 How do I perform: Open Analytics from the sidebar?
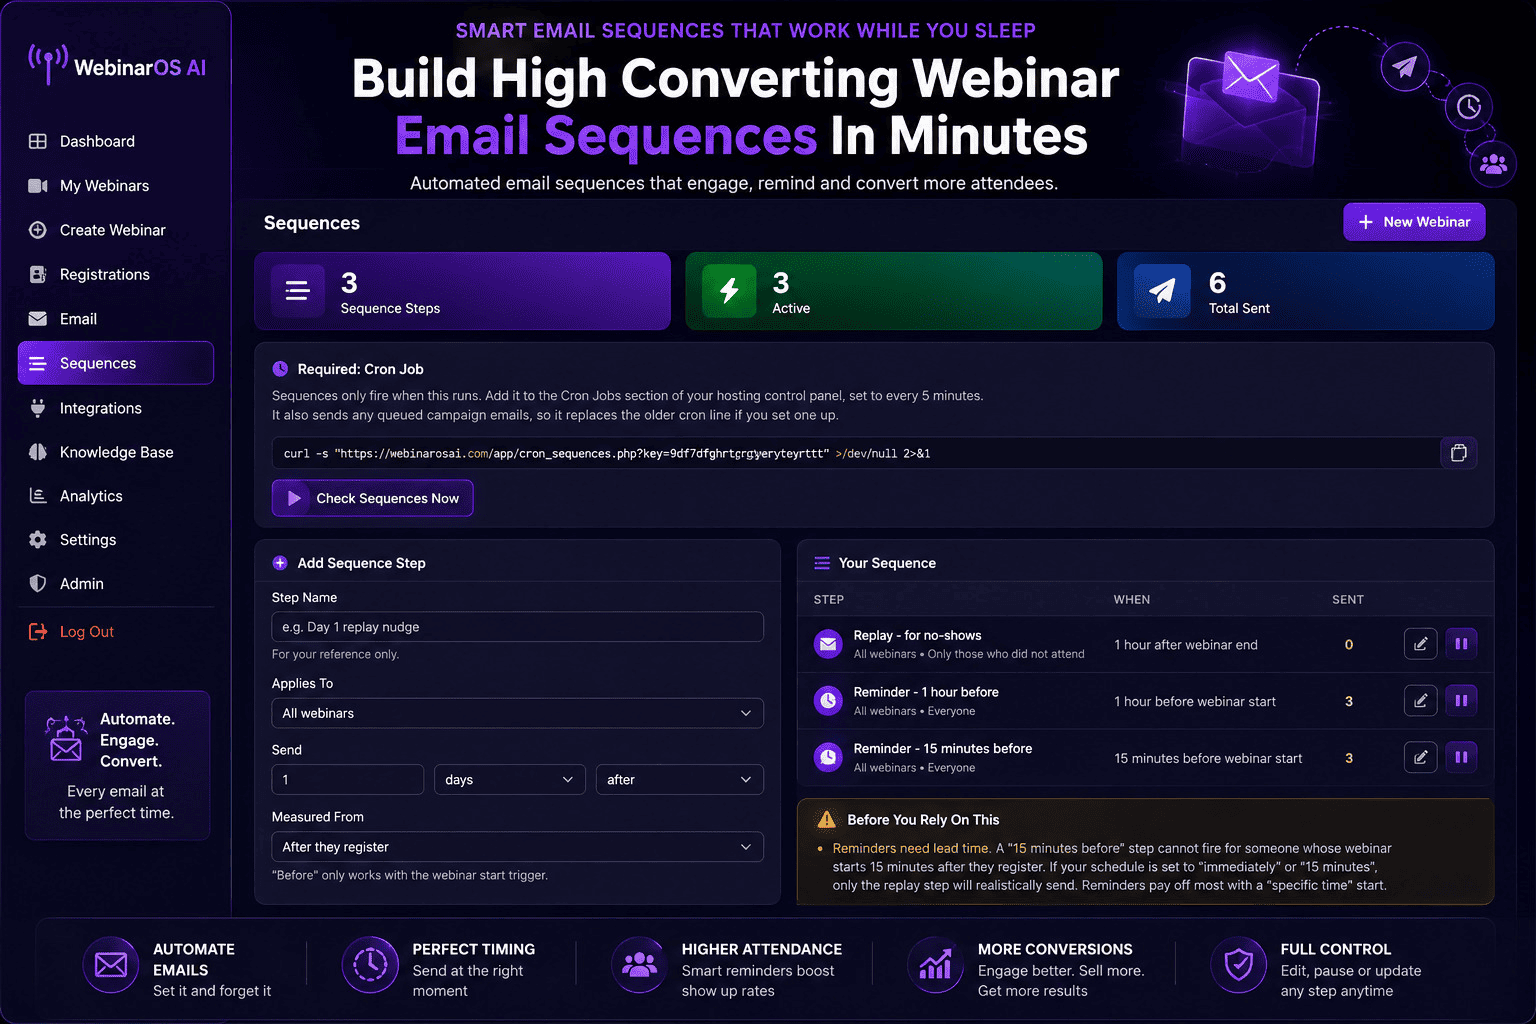116,496
